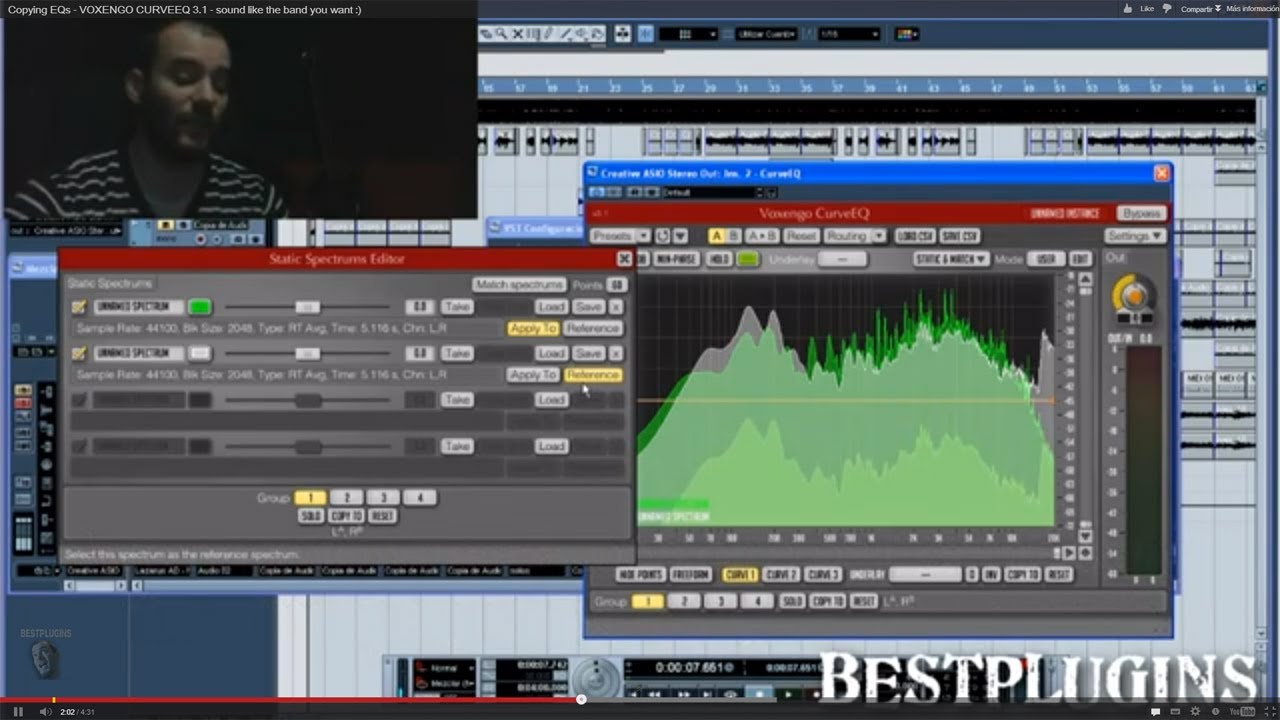Click second spectrum white color swatch
The width and height of the screenshot is (1280, 720).
[x=200, y=353]
